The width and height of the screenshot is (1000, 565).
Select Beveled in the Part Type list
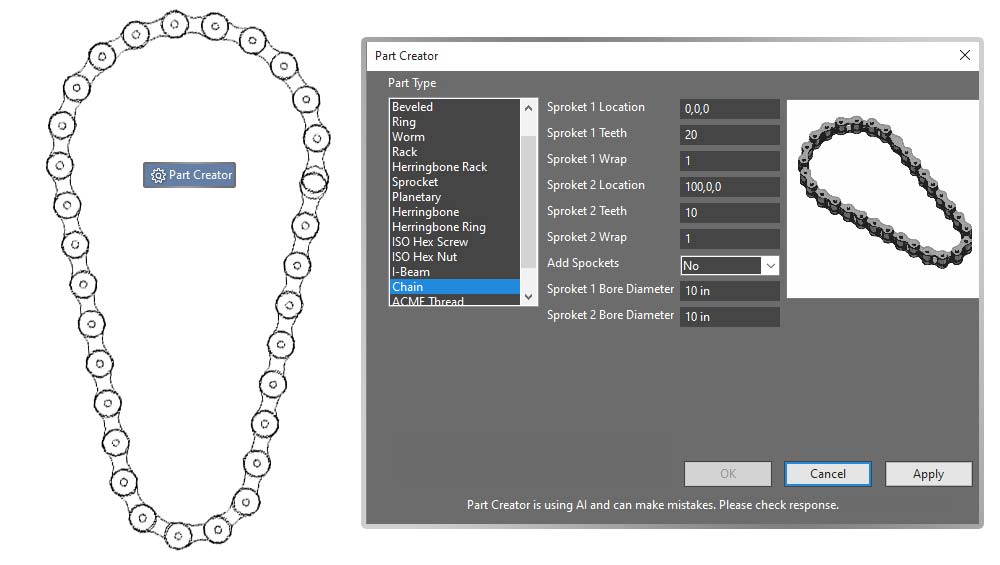click(455, 107)
